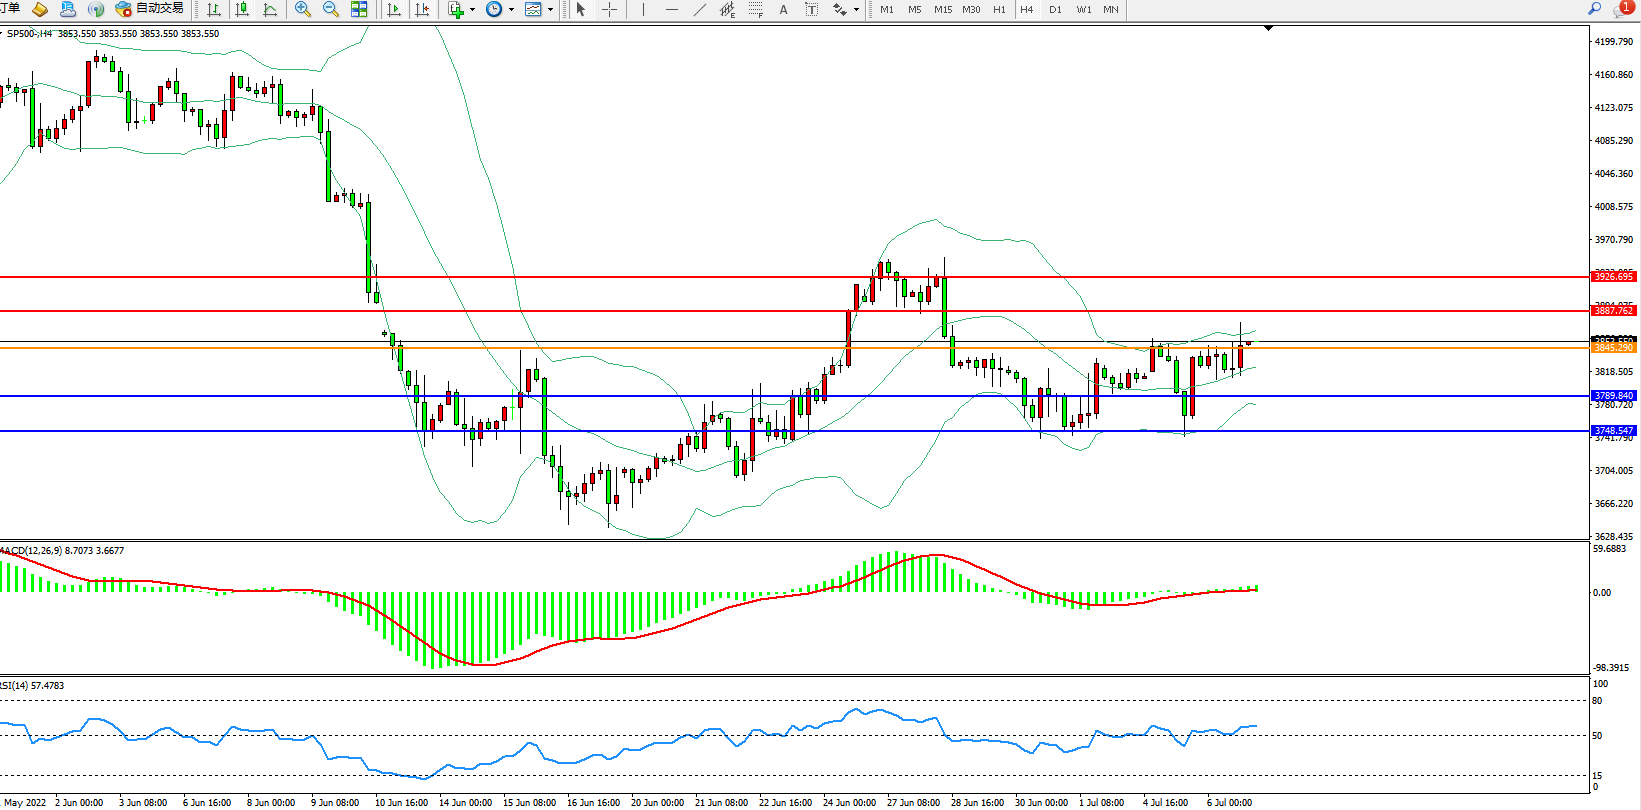Toggle chart auto scroll

394,9
